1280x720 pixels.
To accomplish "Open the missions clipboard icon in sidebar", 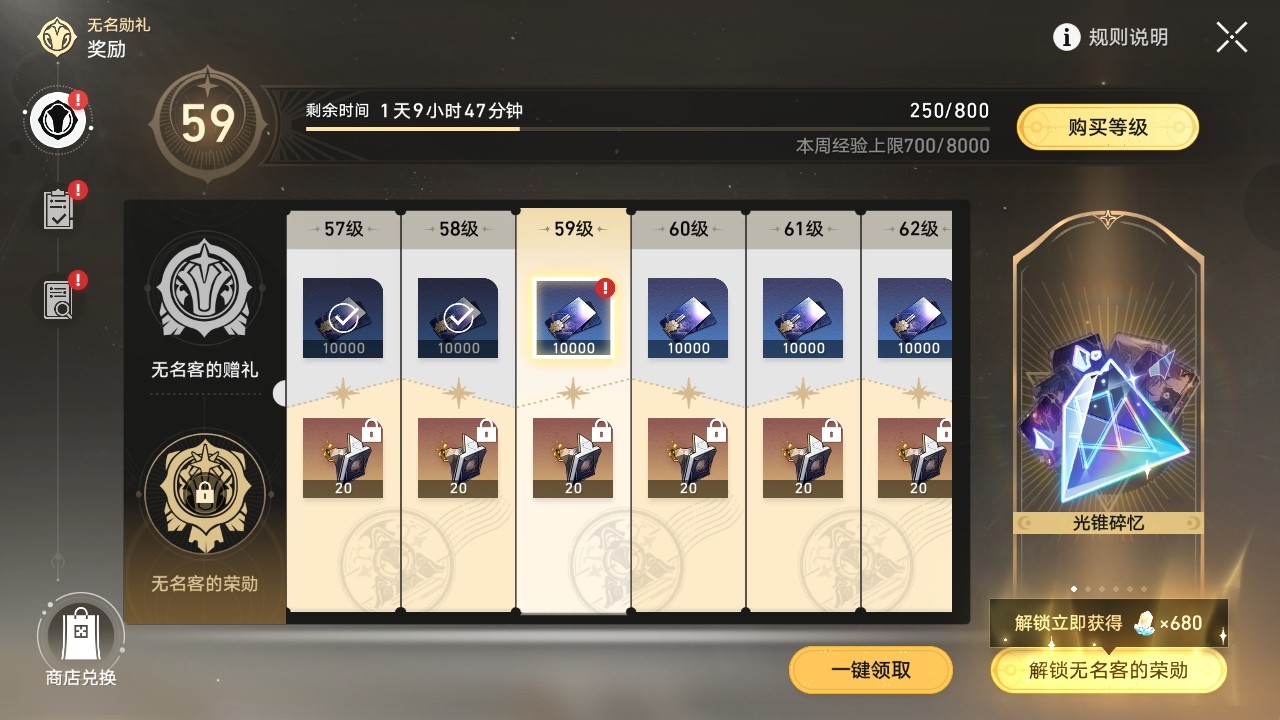I will [x=58, y=209].
